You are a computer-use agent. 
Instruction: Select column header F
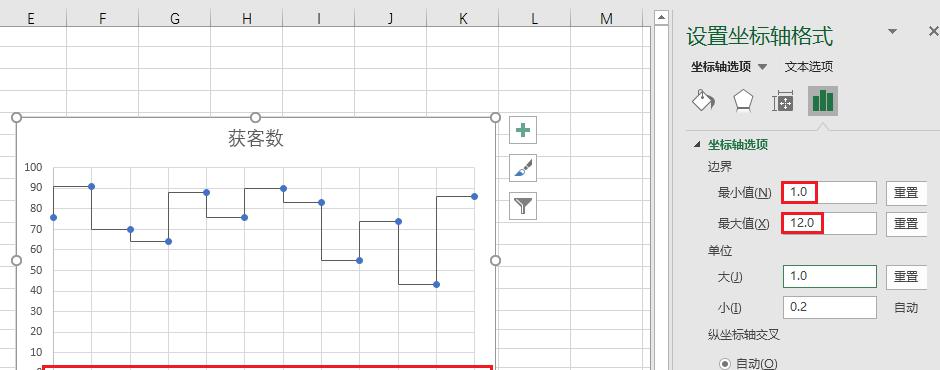[103, 19]
